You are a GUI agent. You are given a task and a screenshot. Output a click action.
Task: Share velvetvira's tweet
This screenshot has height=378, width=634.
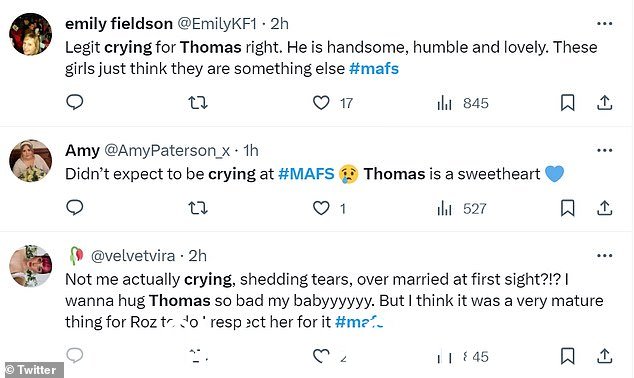coord(604,356)
